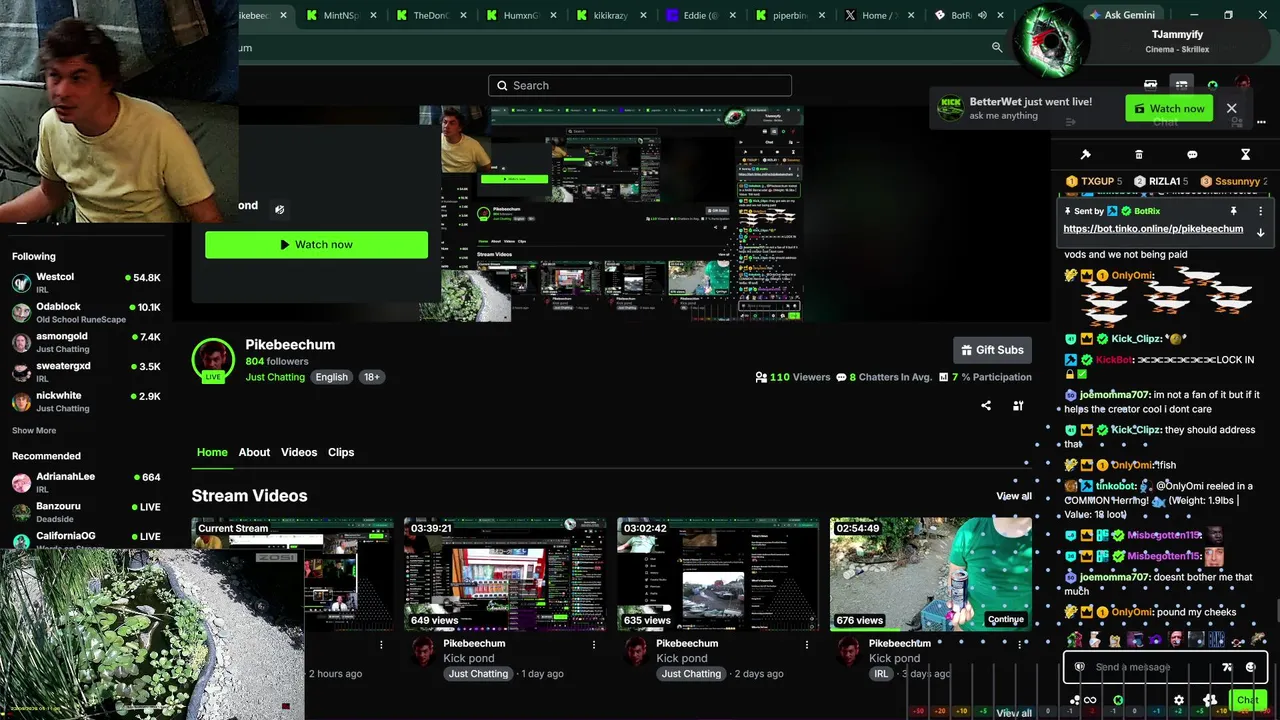Click the search magnifier icon in address bar
The image size is (1280, 720).
(x=997, y=47)
